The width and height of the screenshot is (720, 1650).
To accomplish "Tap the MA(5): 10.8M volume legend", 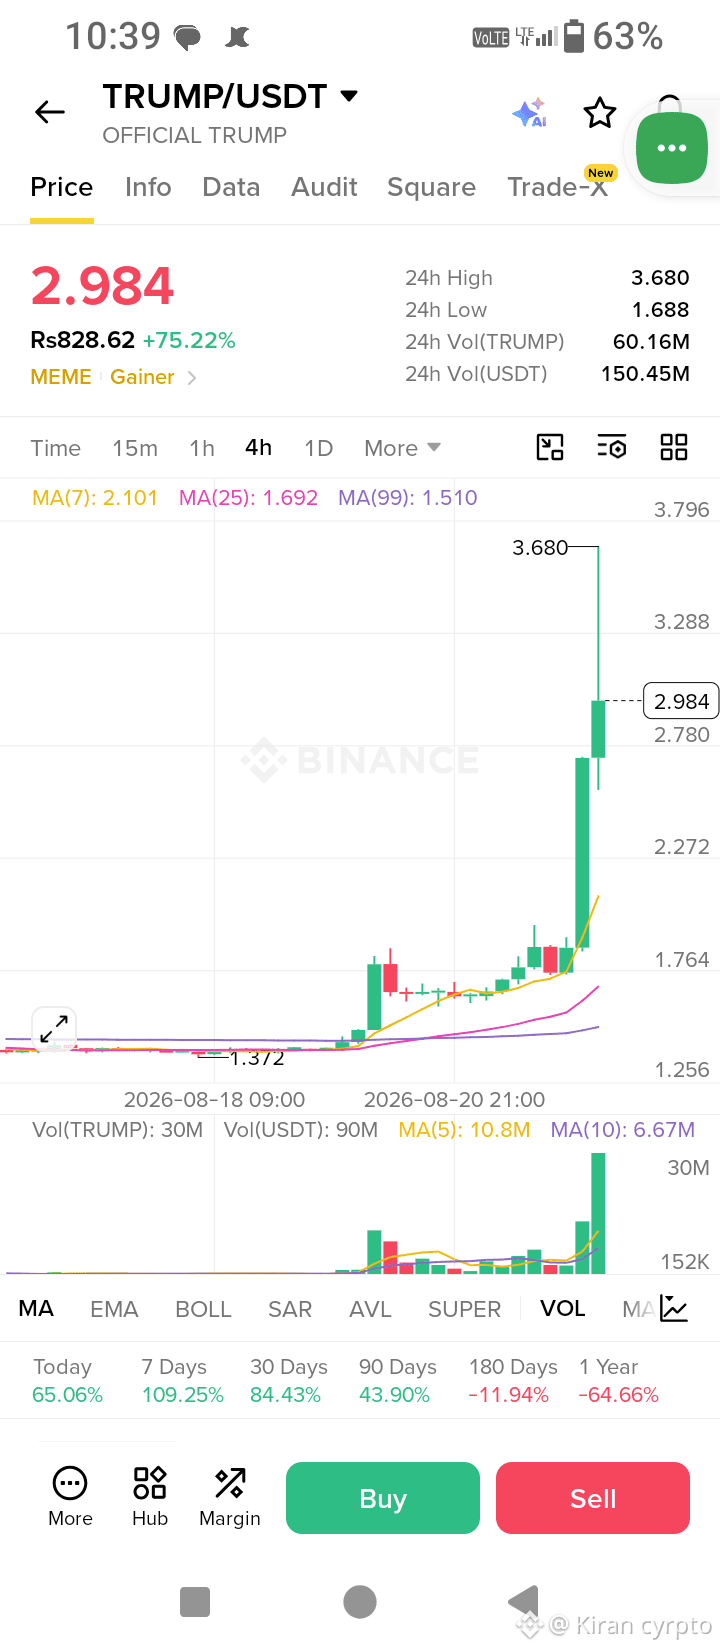I will point(464,1130).
